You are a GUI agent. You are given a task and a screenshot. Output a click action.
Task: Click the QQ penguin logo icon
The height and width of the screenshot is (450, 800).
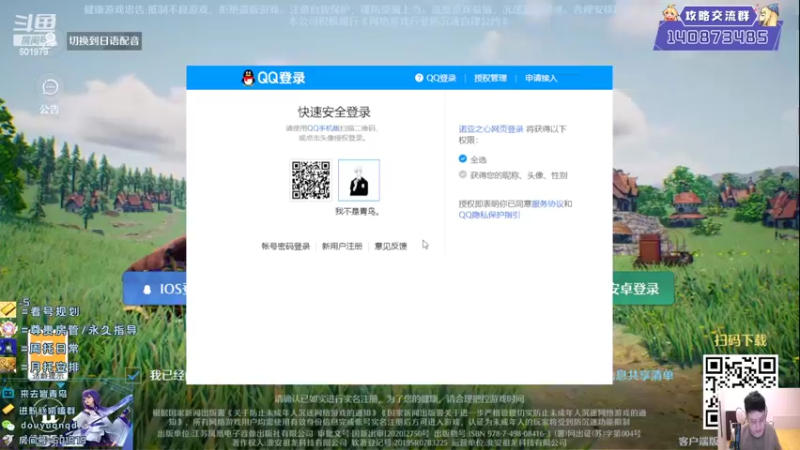coord(248,78)
